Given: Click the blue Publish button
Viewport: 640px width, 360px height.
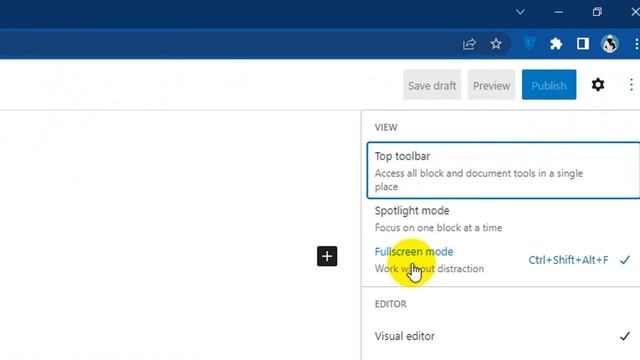Looking at the screenshot, I should point(549,85).
